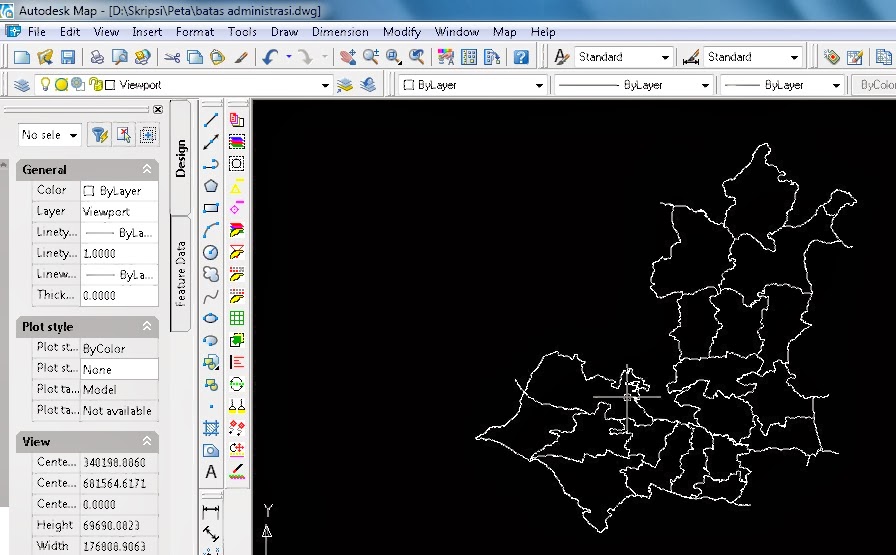Select the Construction Line tool
Viewport: 896px width, 555px height.
(x=211, y=142)
